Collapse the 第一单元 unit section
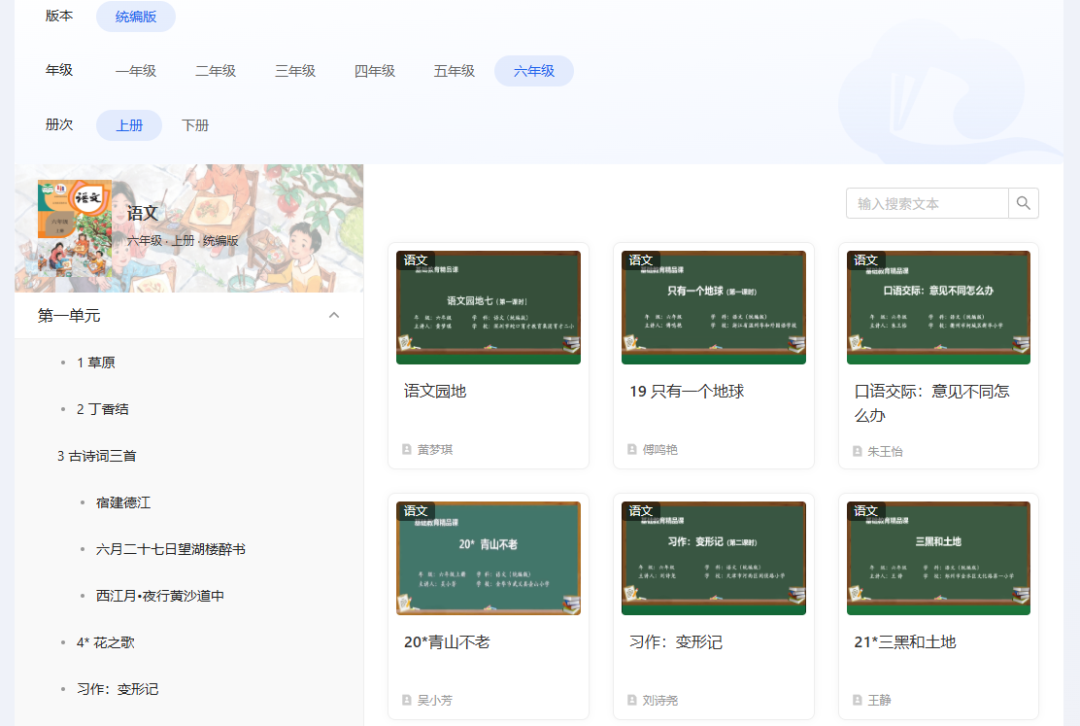This screenshot has height=726, width=1080. point(335,313)
